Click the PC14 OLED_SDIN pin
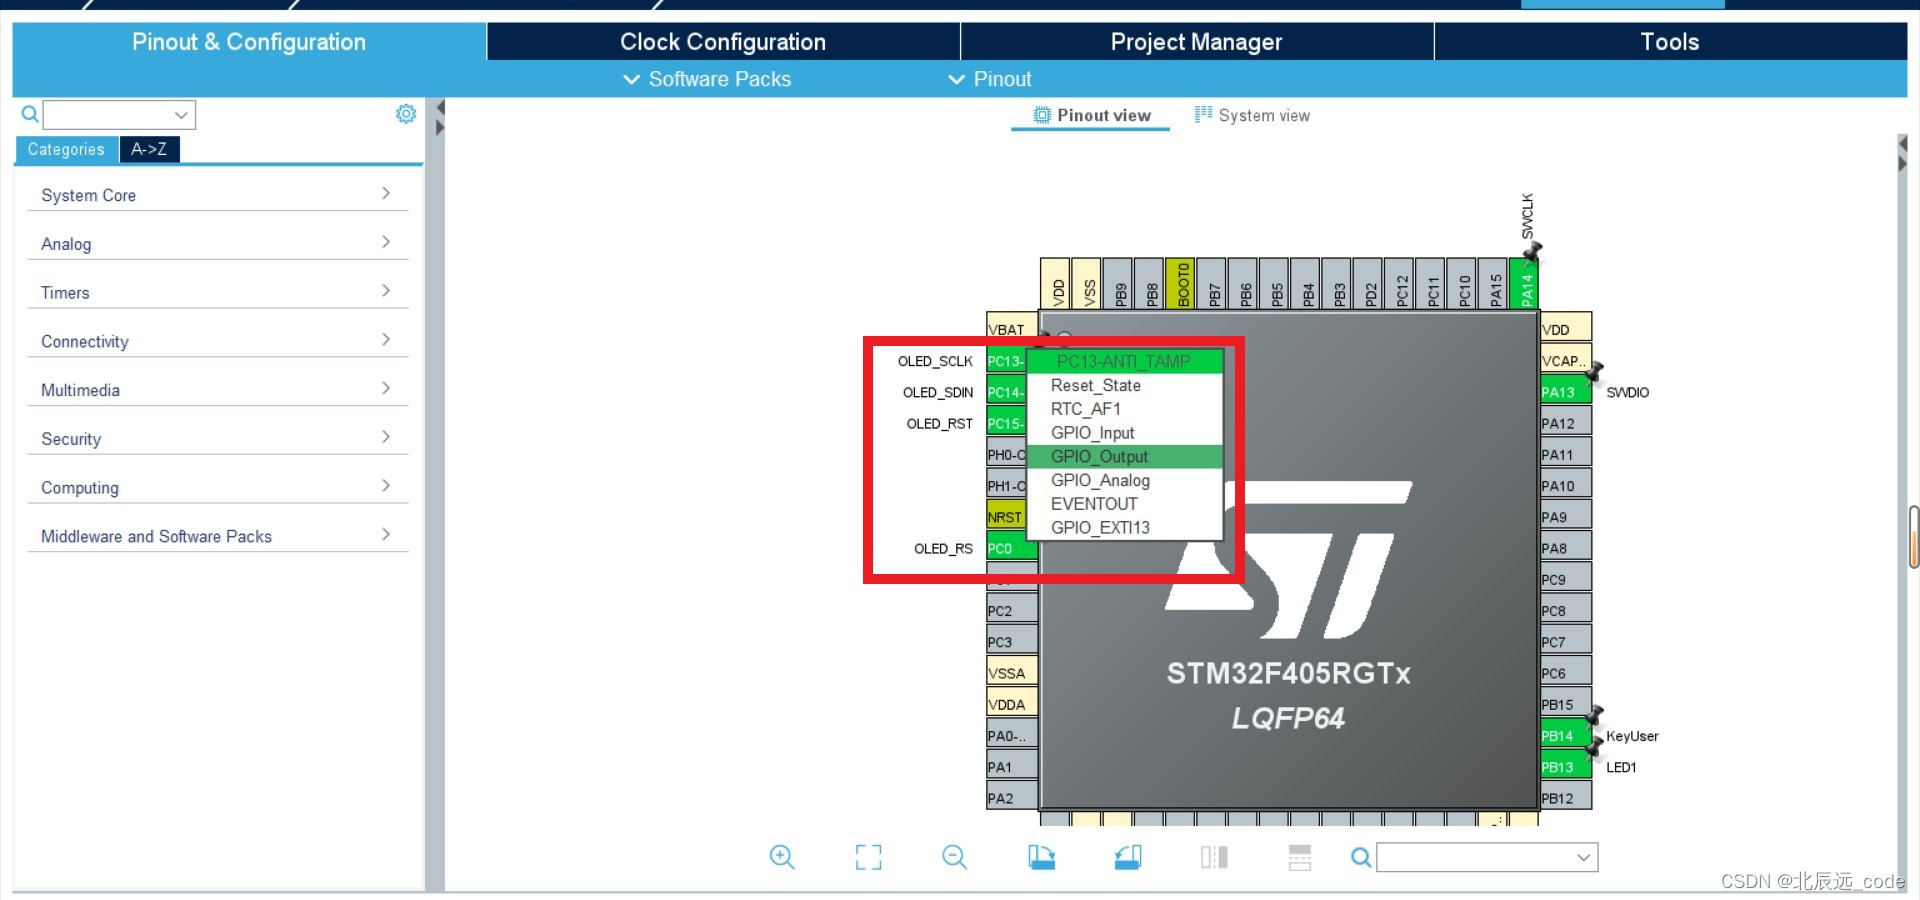 pyautogui.click(x=1006, y=392)
